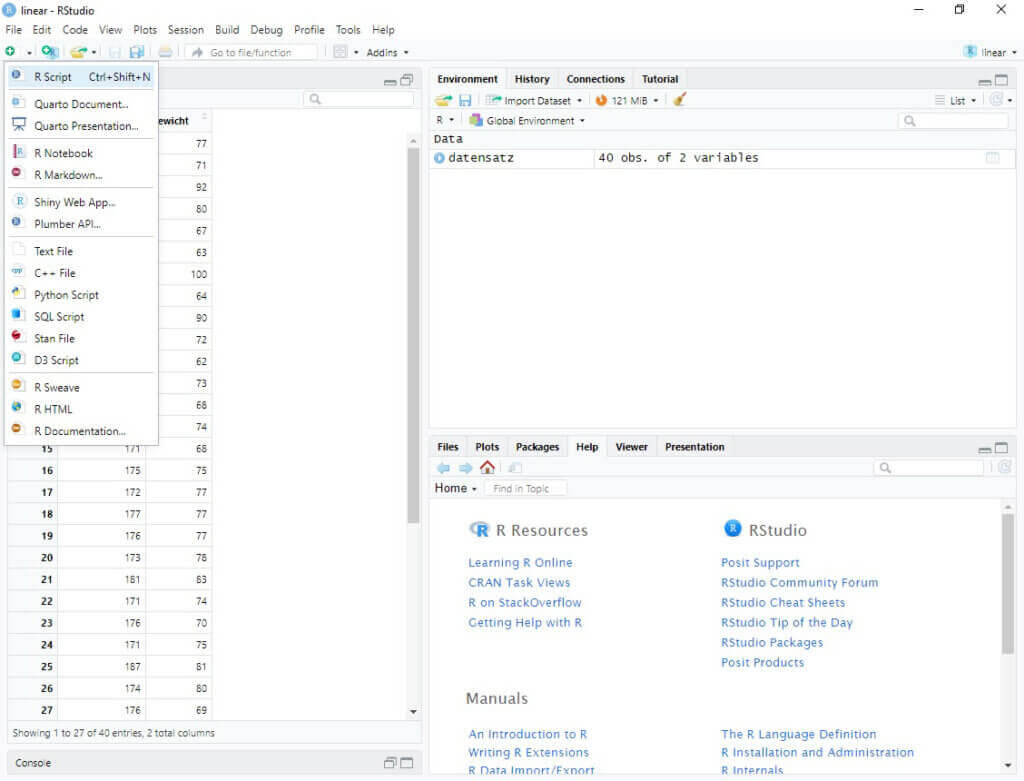Switch to the Connections tab

(595, 78)
